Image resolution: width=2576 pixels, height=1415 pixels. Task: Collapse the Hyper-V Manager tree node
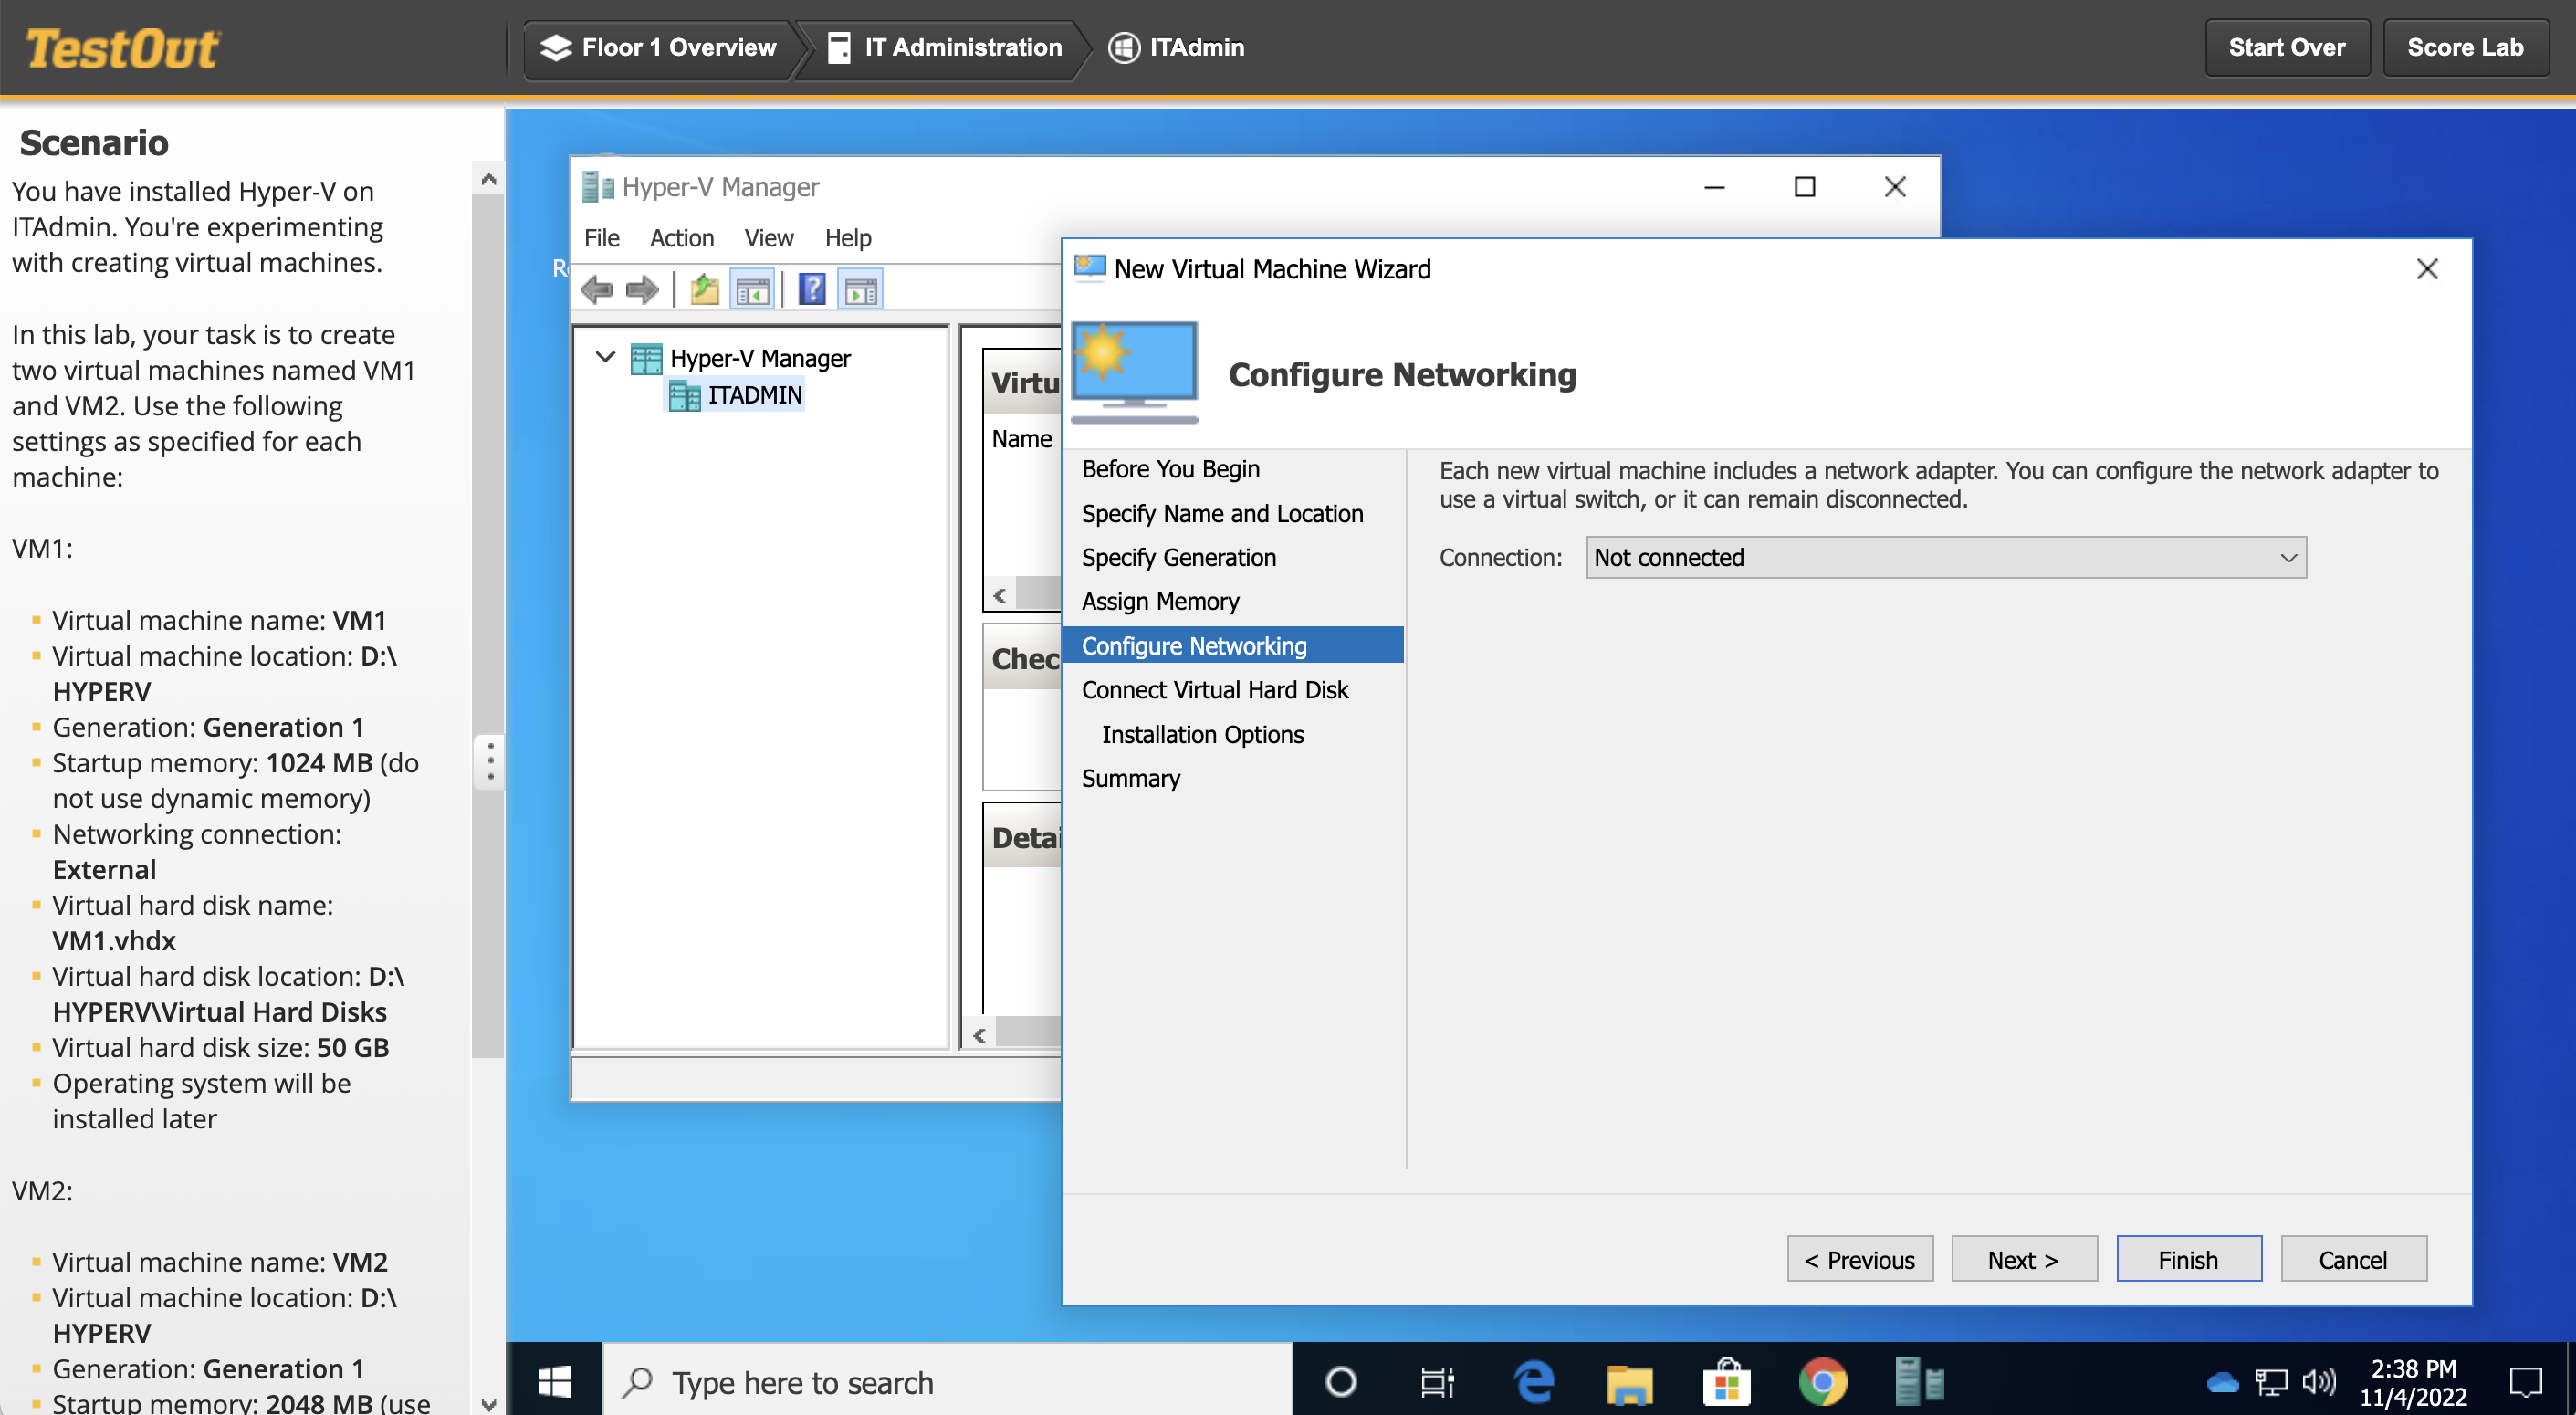604,357
